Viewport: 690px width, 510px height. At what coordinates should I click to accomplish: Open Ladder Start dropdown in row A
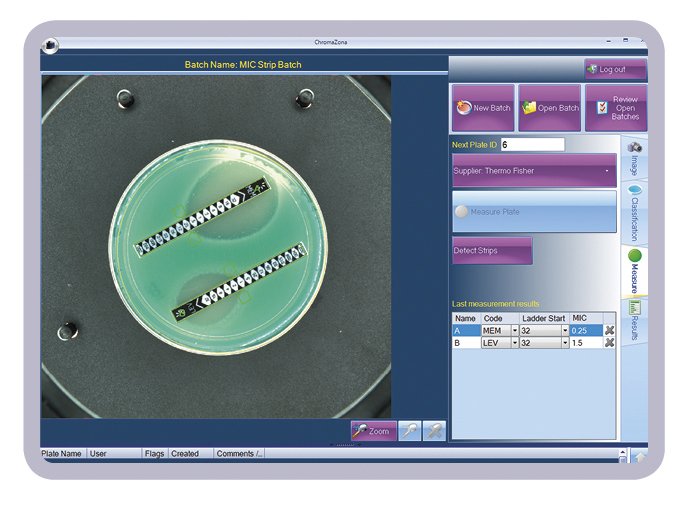click(x=564, y=331)
